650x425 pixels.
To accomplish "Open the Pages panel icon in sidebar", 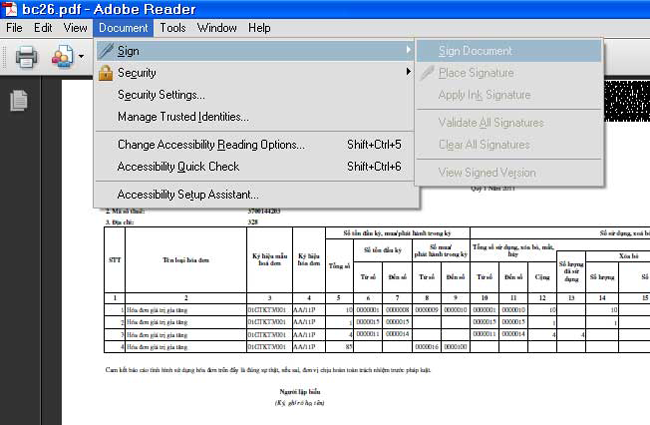I will click(x=19, y=101).
